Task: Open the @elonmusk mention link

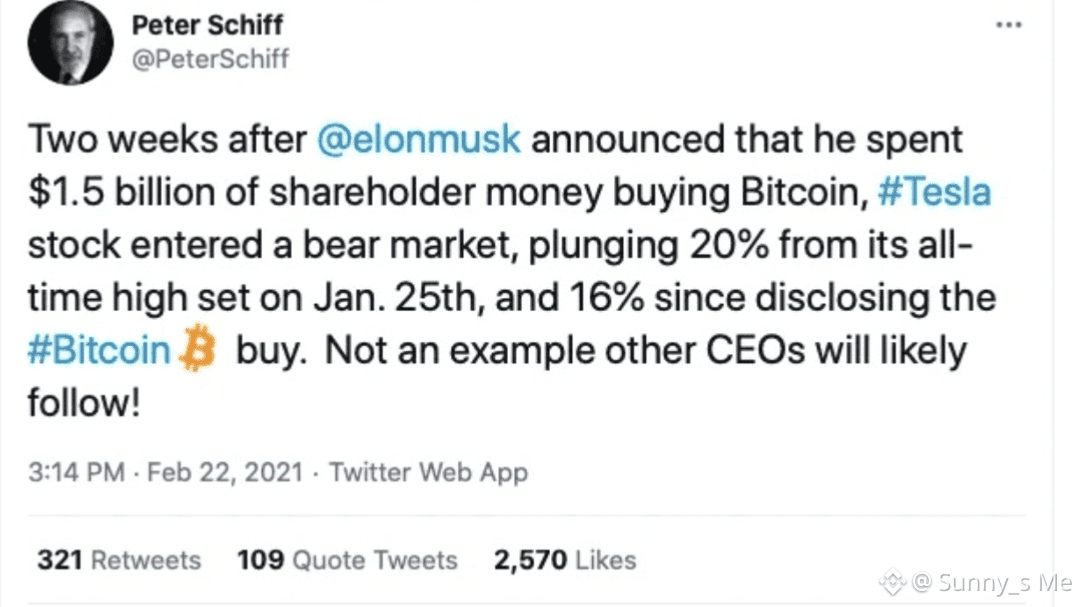Action: 419,139
